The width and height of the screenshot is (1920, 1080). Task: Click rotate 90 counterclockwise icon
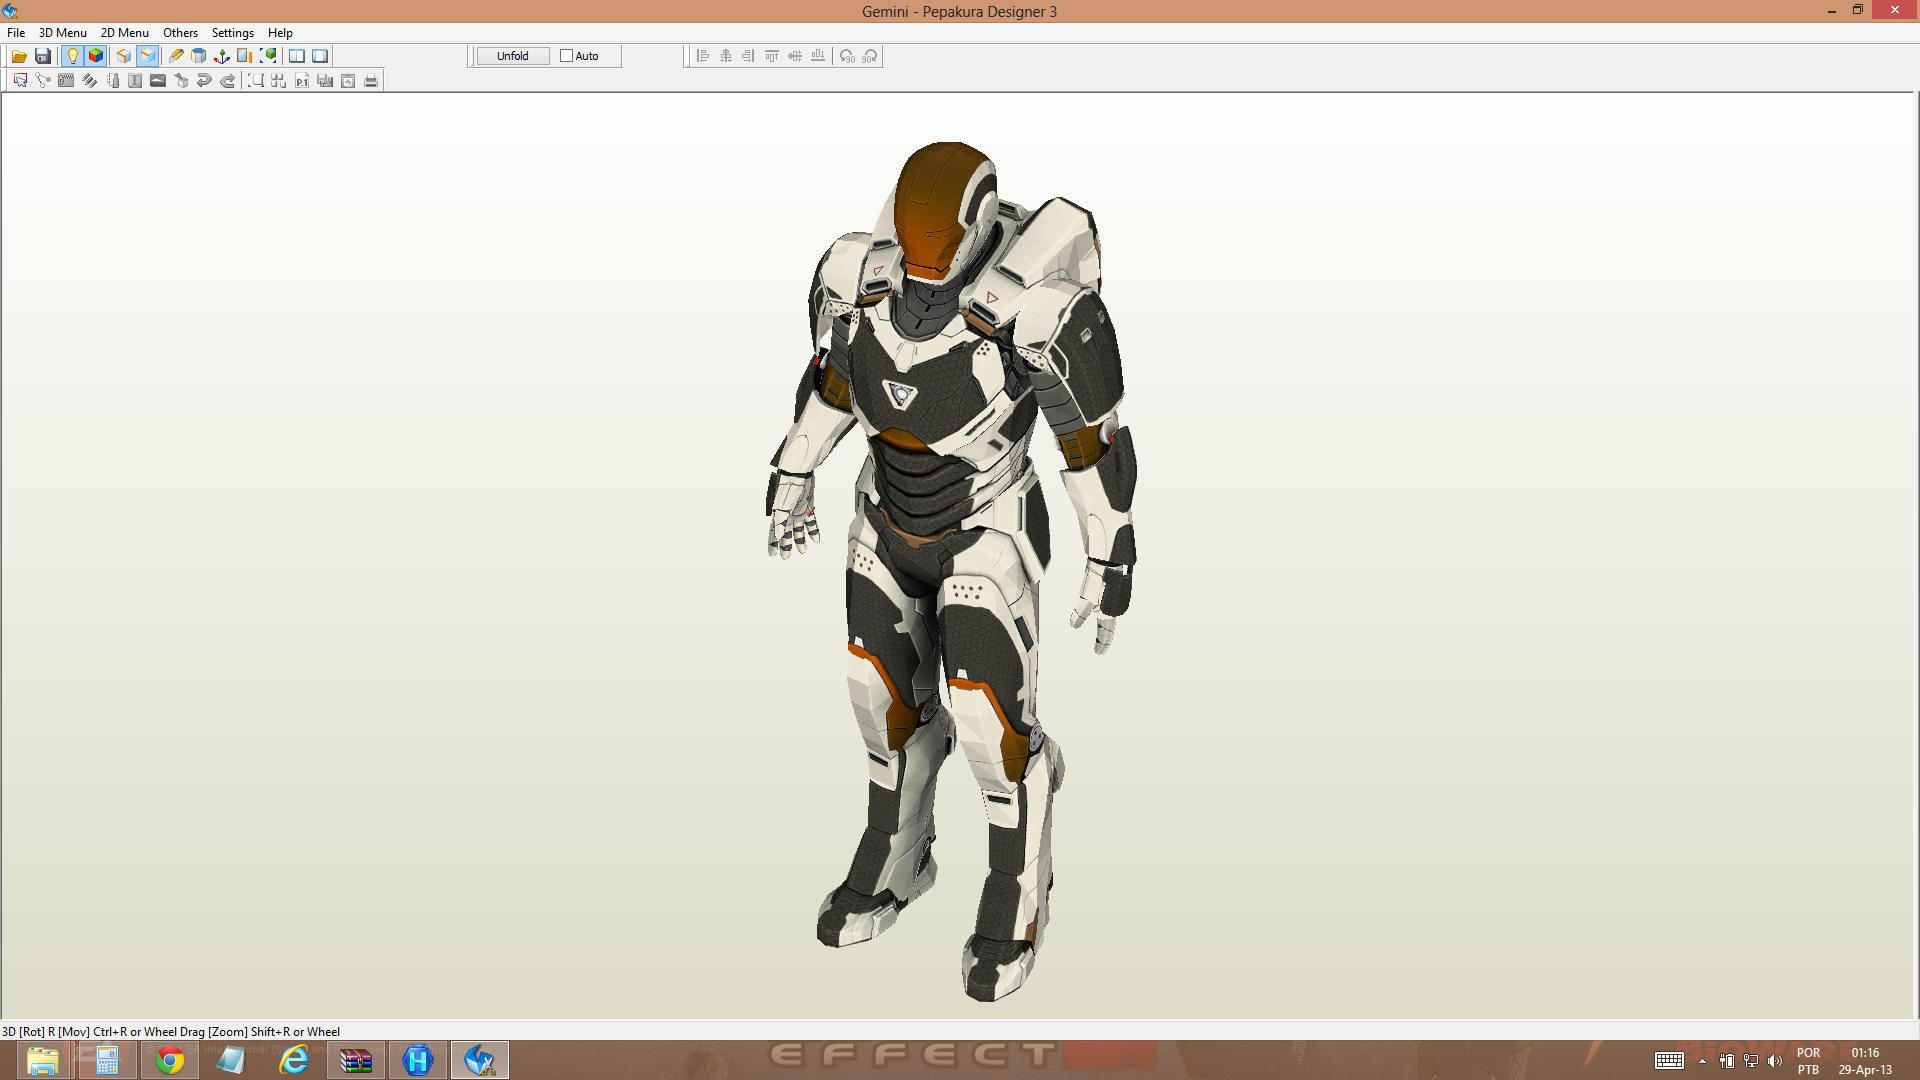pos(847,56)
